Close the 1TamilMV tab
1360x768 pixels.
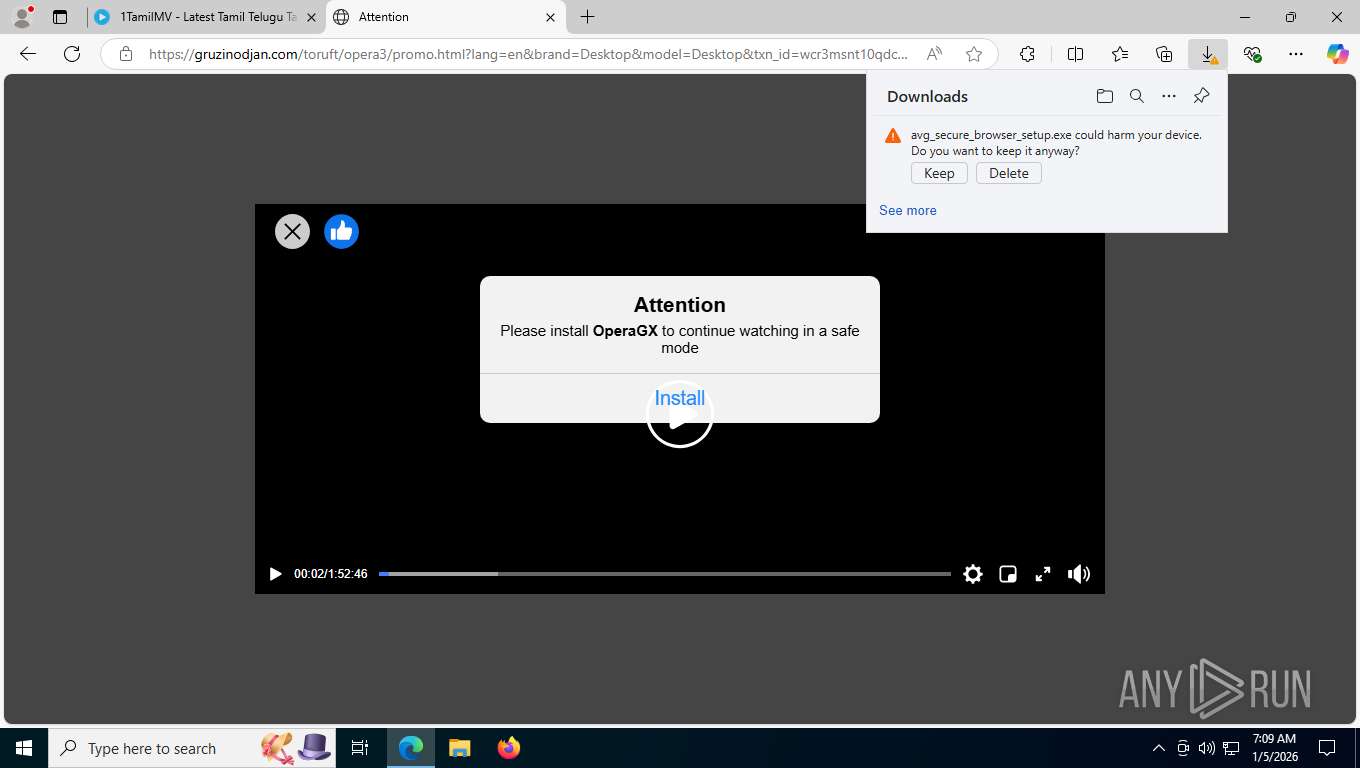[x=311, y=17]
